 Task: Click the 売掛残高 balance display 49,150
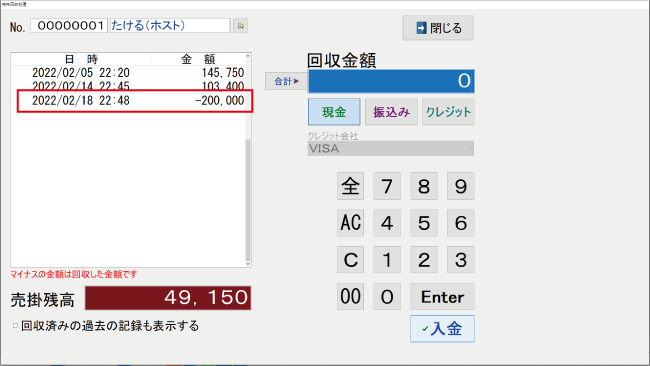[168, 298]
